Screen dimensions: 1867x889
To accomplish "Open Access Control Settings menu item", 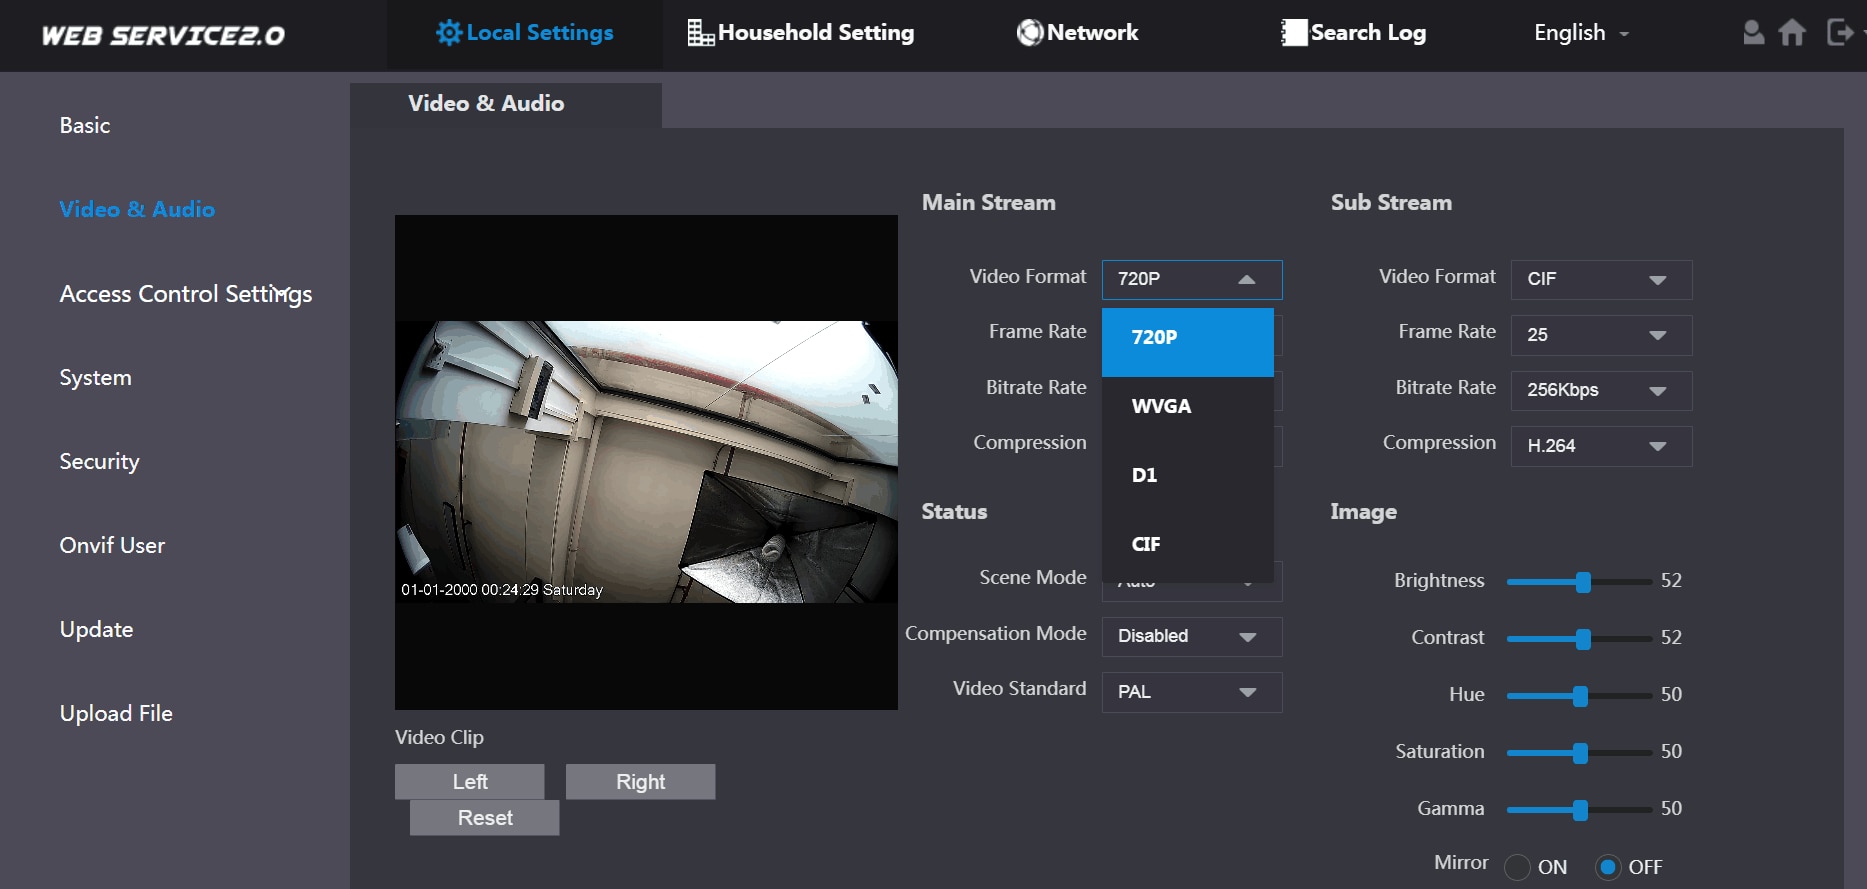I will [x=186, y=294].
